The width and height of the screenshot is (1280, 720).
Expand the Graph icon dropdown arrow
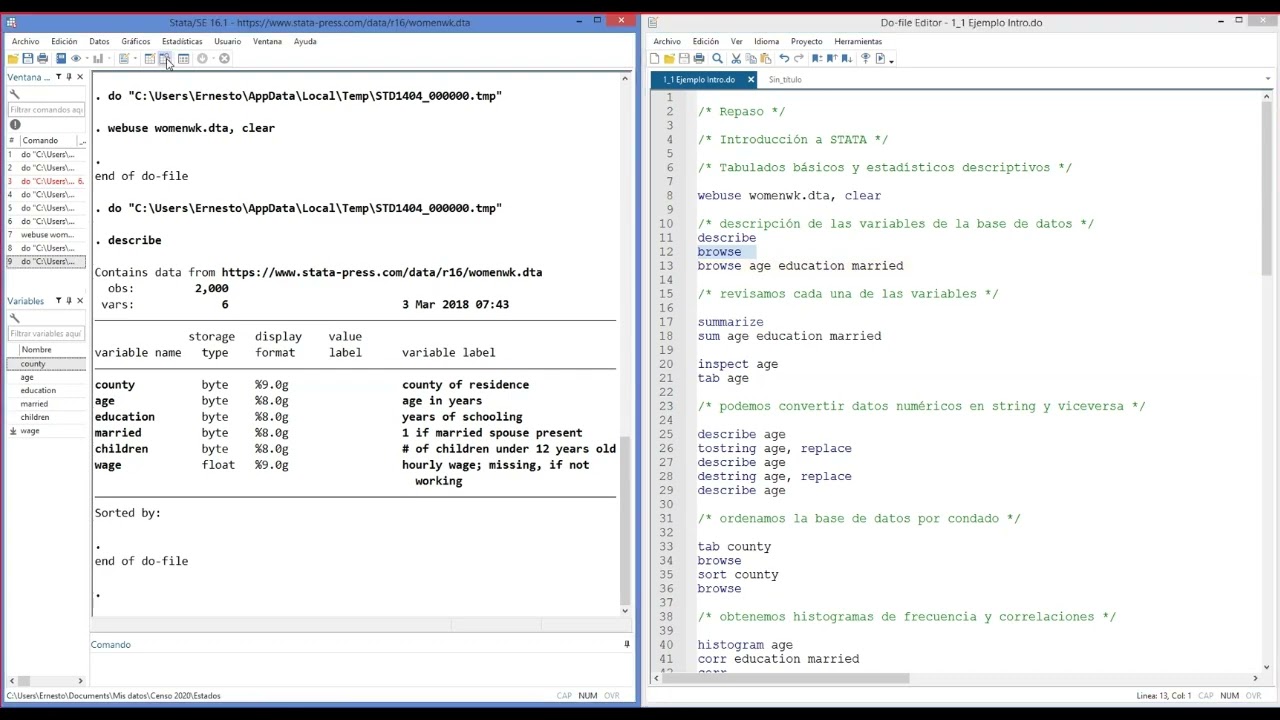point(109,58)
